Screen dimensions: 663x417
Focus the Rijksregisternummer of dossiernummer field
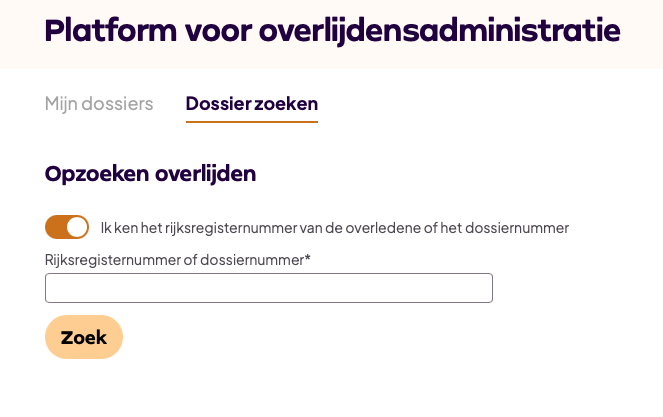[x=269, y=288]
